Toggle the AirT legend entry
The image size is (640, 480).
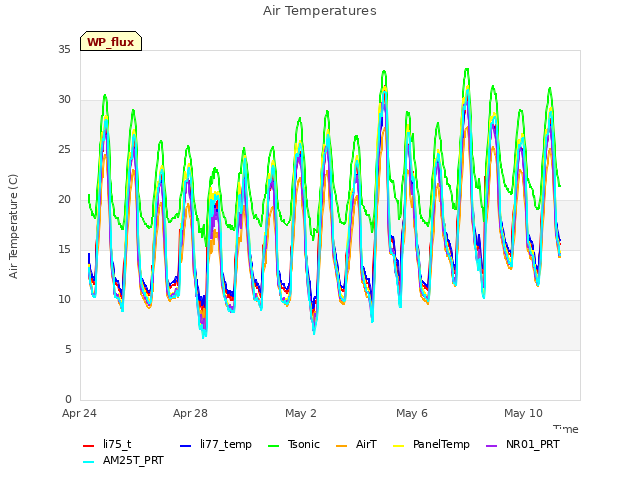[x=356, y=444]
